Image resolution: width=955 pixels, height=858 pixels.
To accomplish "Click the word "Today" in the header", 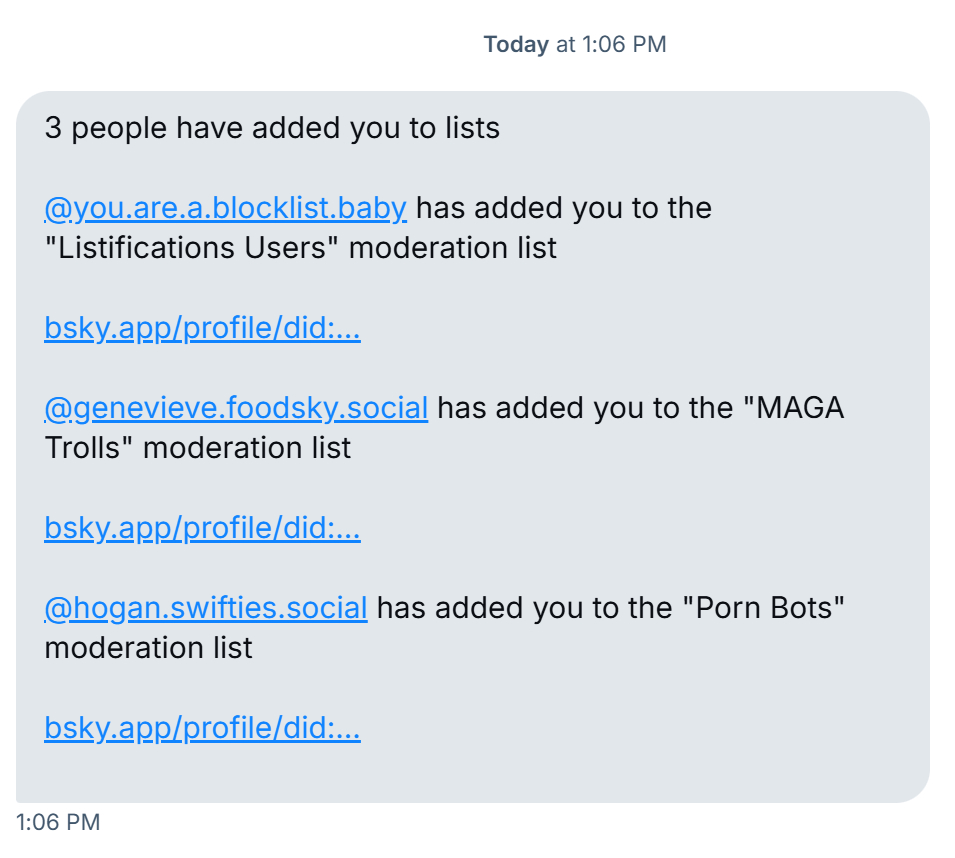I will (x=515, y=44).
